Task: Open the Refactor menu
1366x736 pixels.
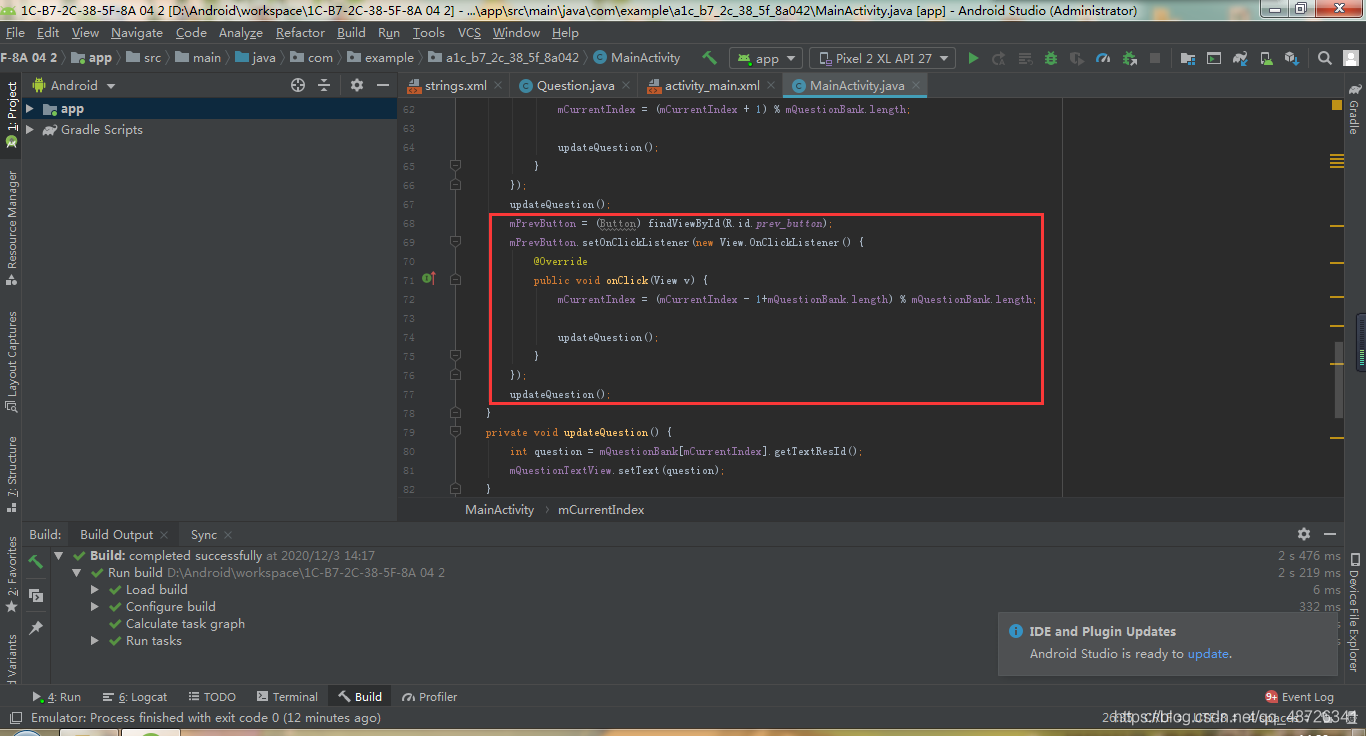Action: (x=300, y=33)
